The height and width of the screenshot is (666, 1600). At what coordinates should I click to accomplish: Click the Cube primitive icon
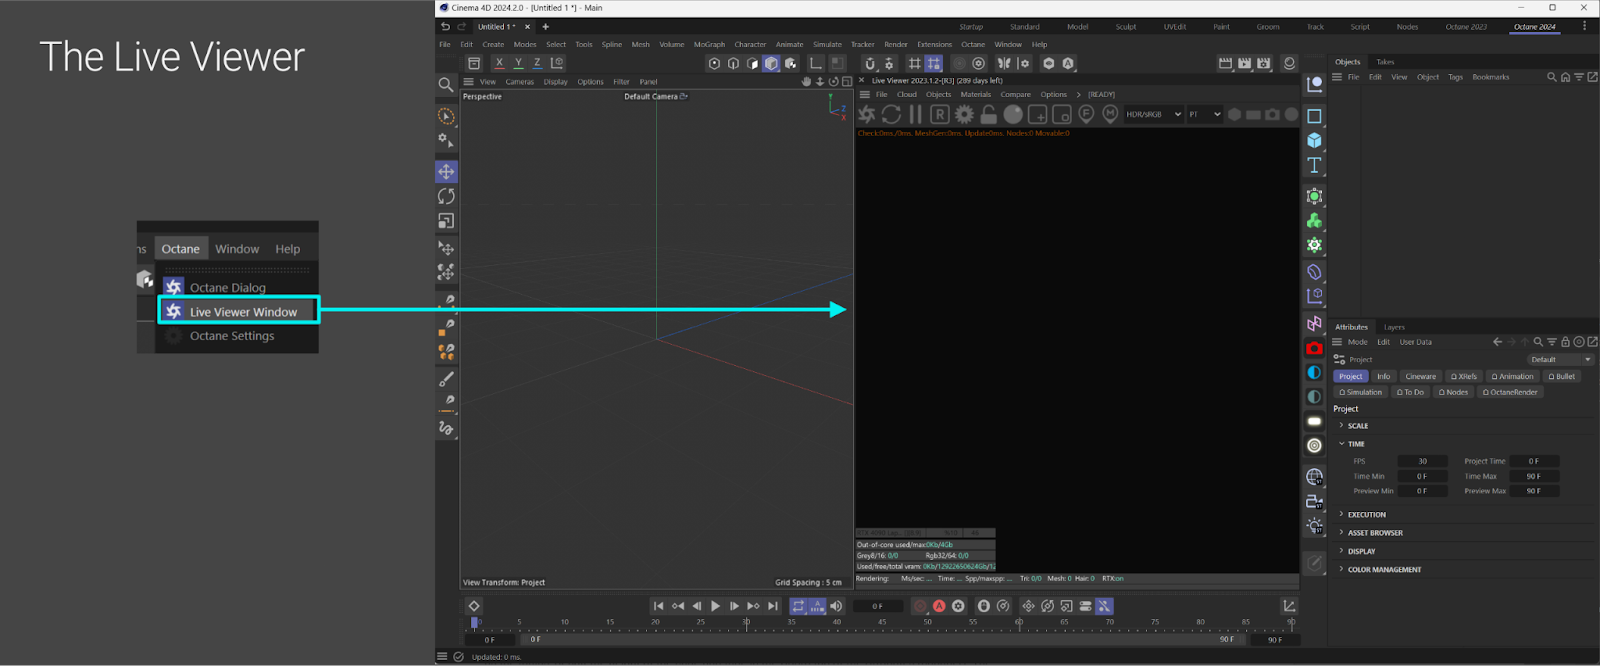click(1314, 141)
